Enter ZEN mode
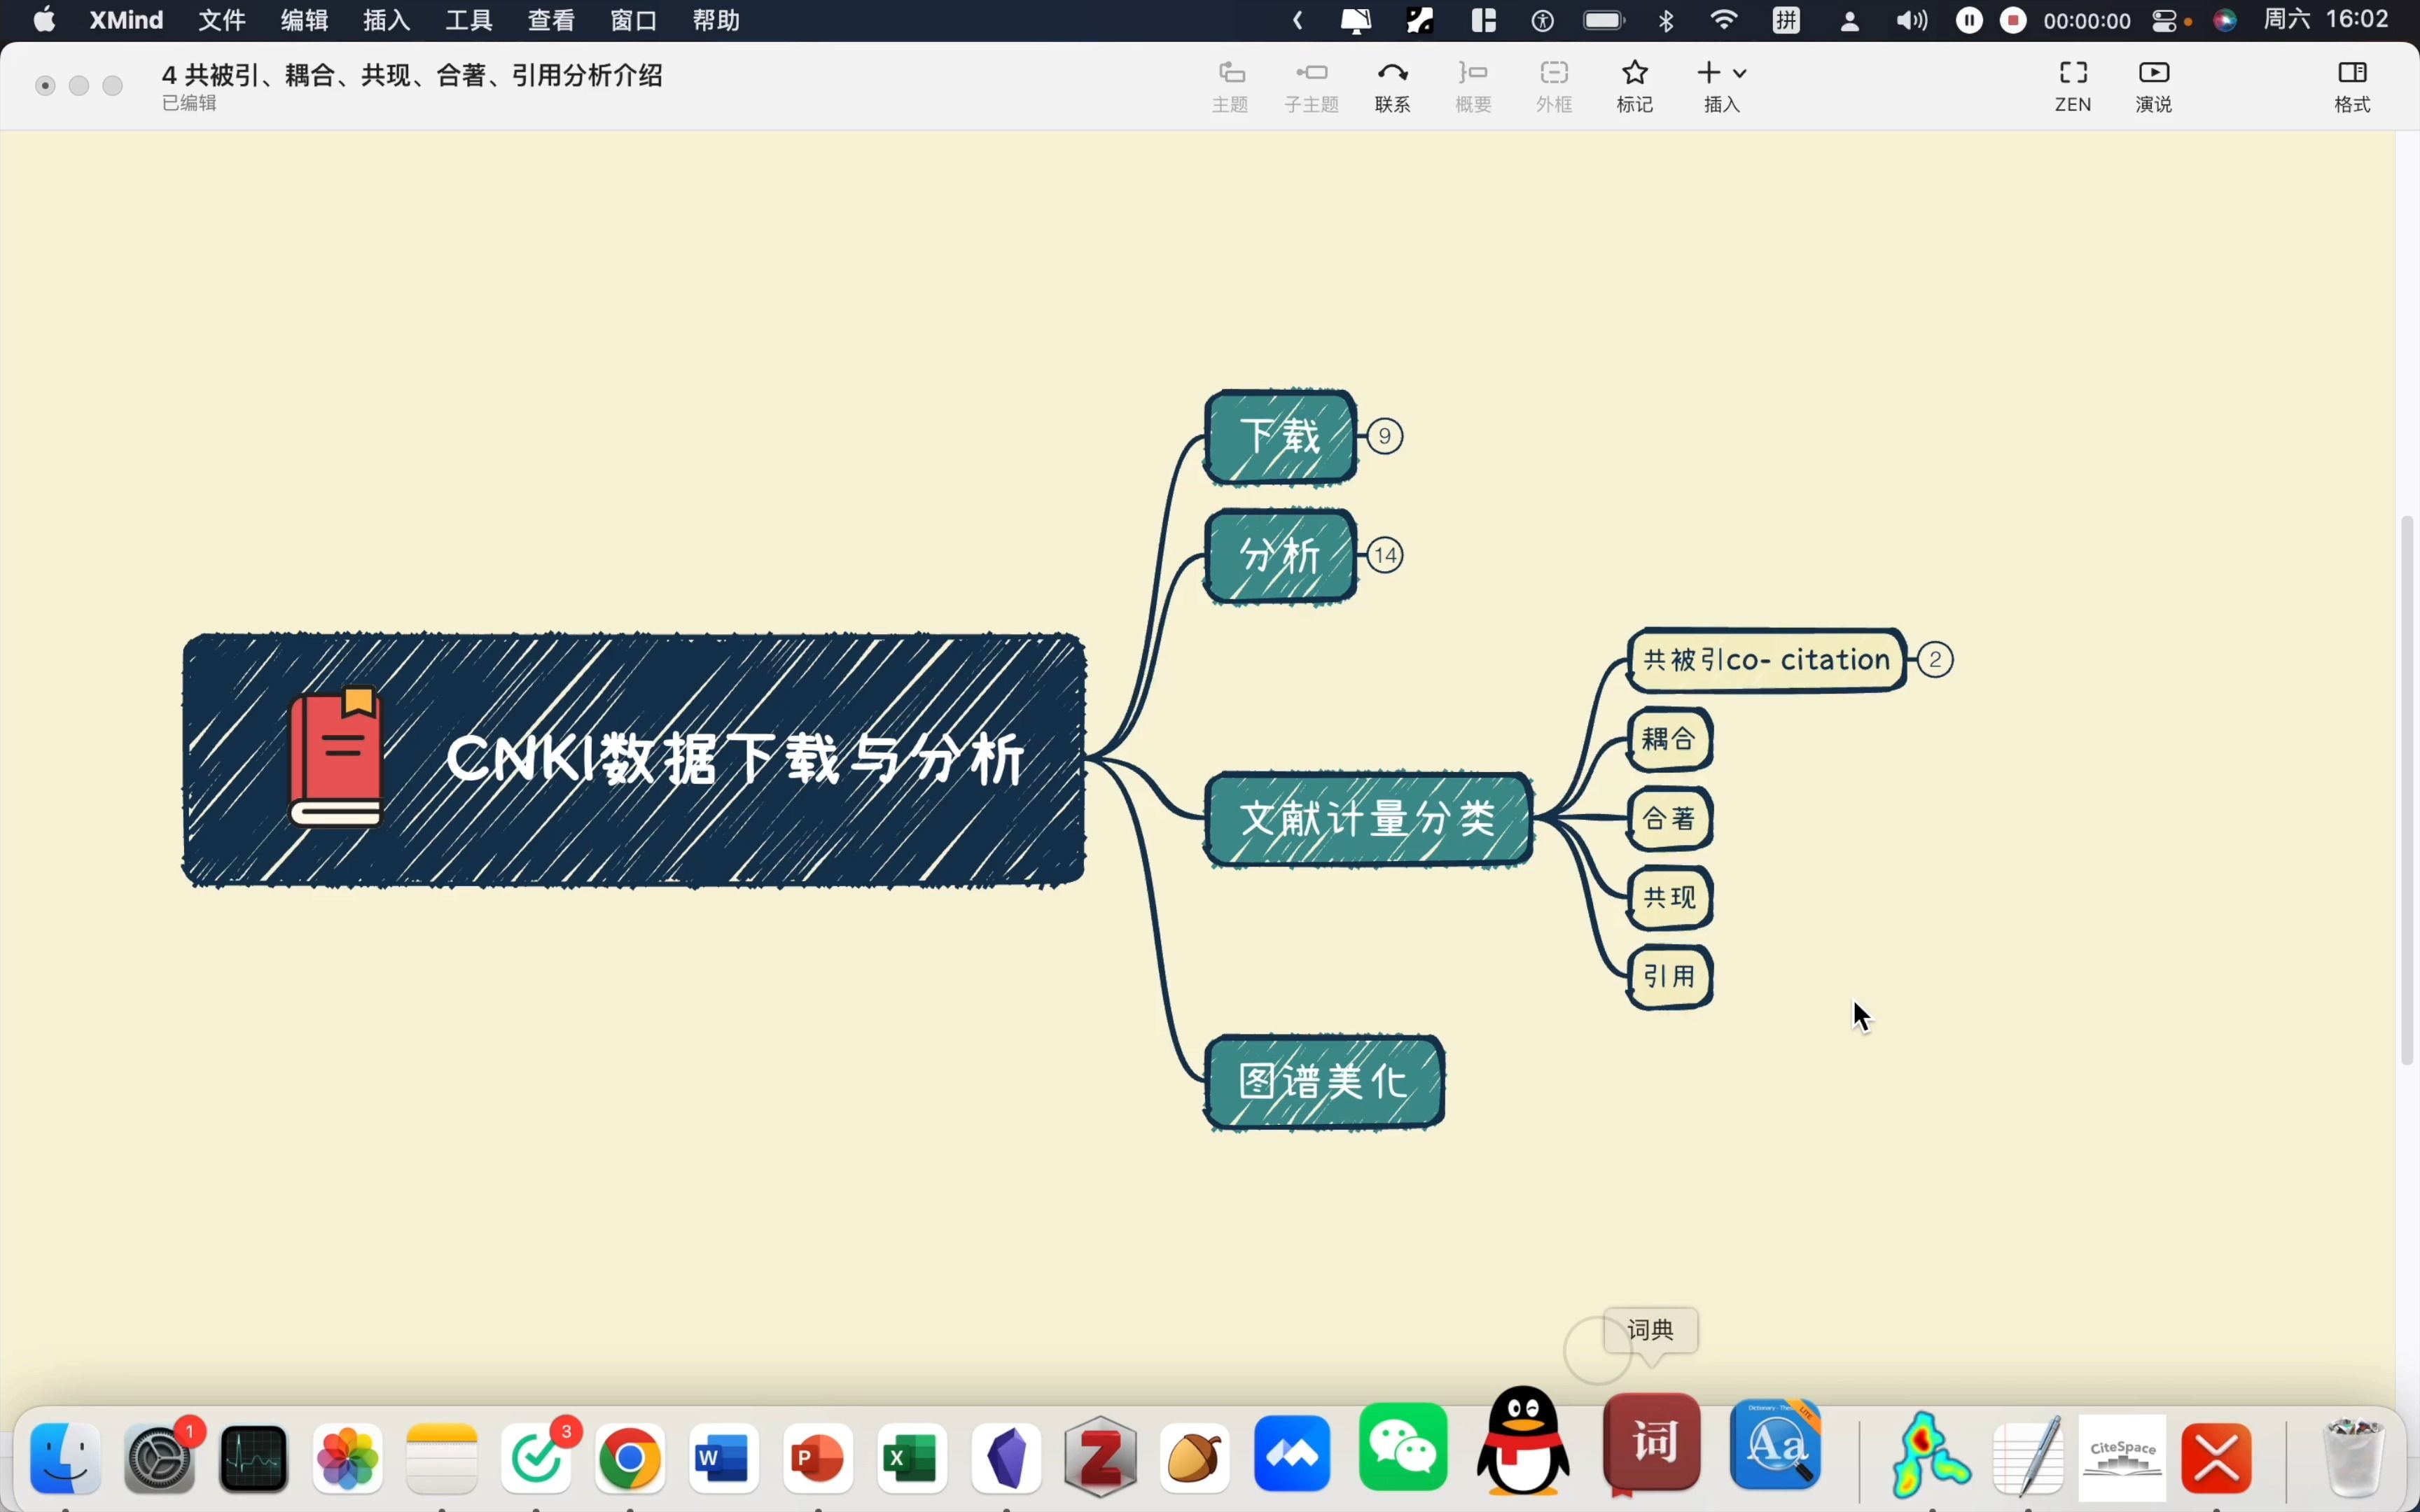The height and width of the screenshot is (1512, 2420). point(2073,86)
